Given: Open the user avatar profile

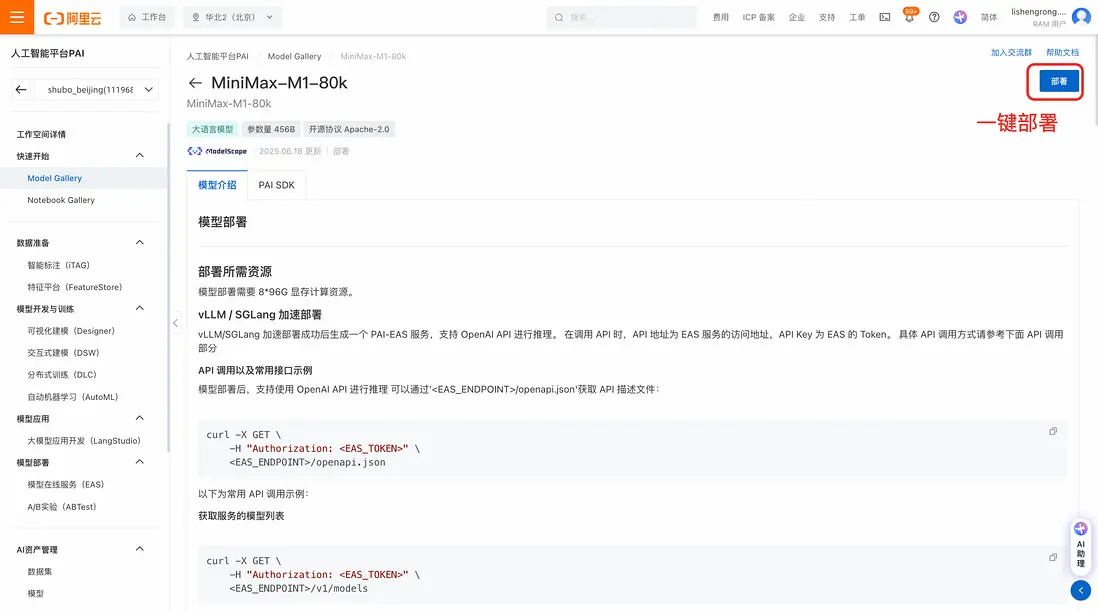Looking at the screenshot, I should coord(1081,17).
